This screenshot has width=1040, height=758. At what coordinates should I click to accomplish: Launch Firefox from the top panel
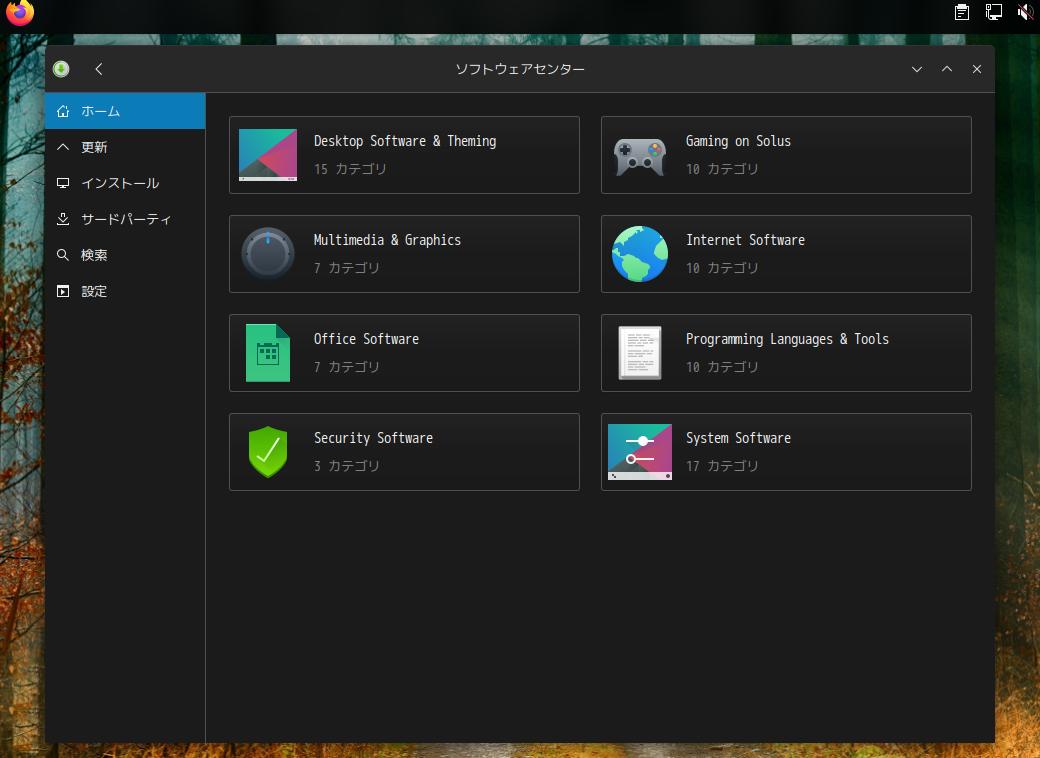tap(20, 13)
